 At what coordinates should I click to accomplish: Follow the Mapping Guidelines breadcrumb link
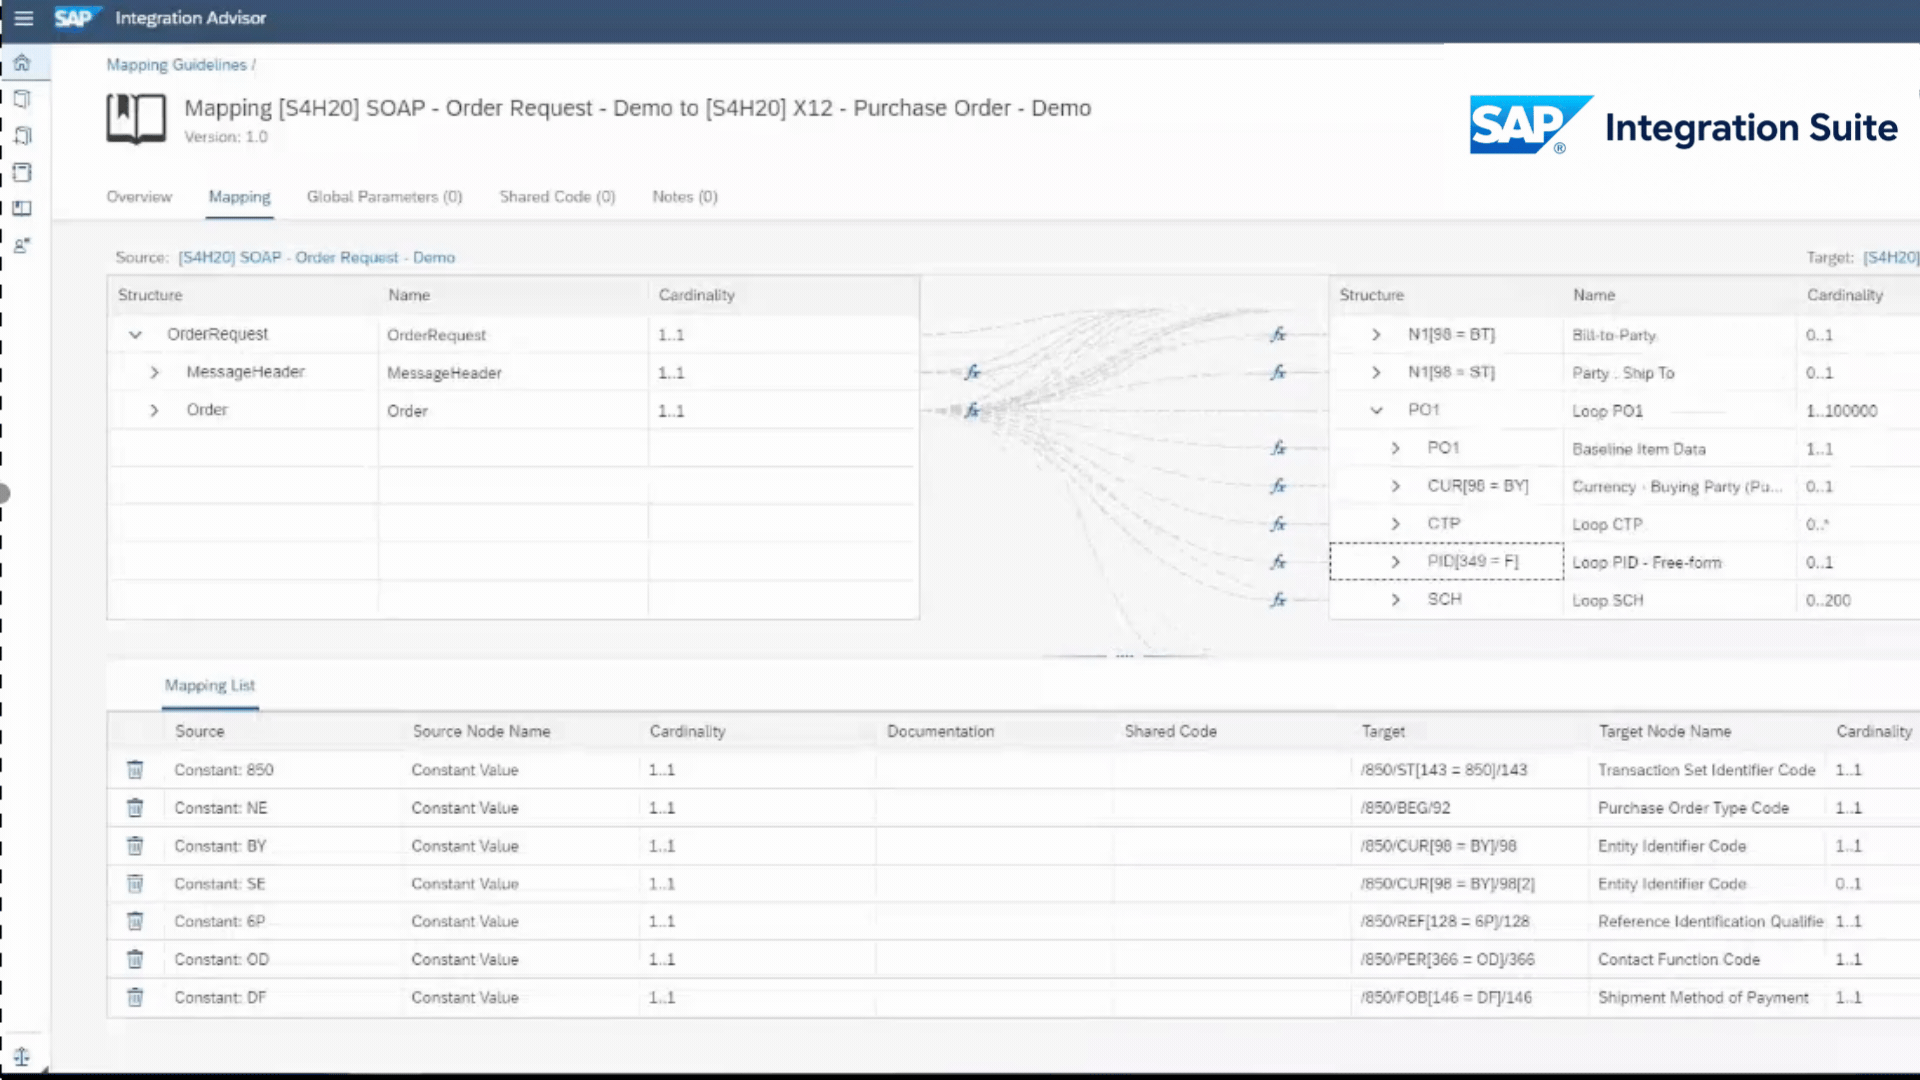(176, 65)
